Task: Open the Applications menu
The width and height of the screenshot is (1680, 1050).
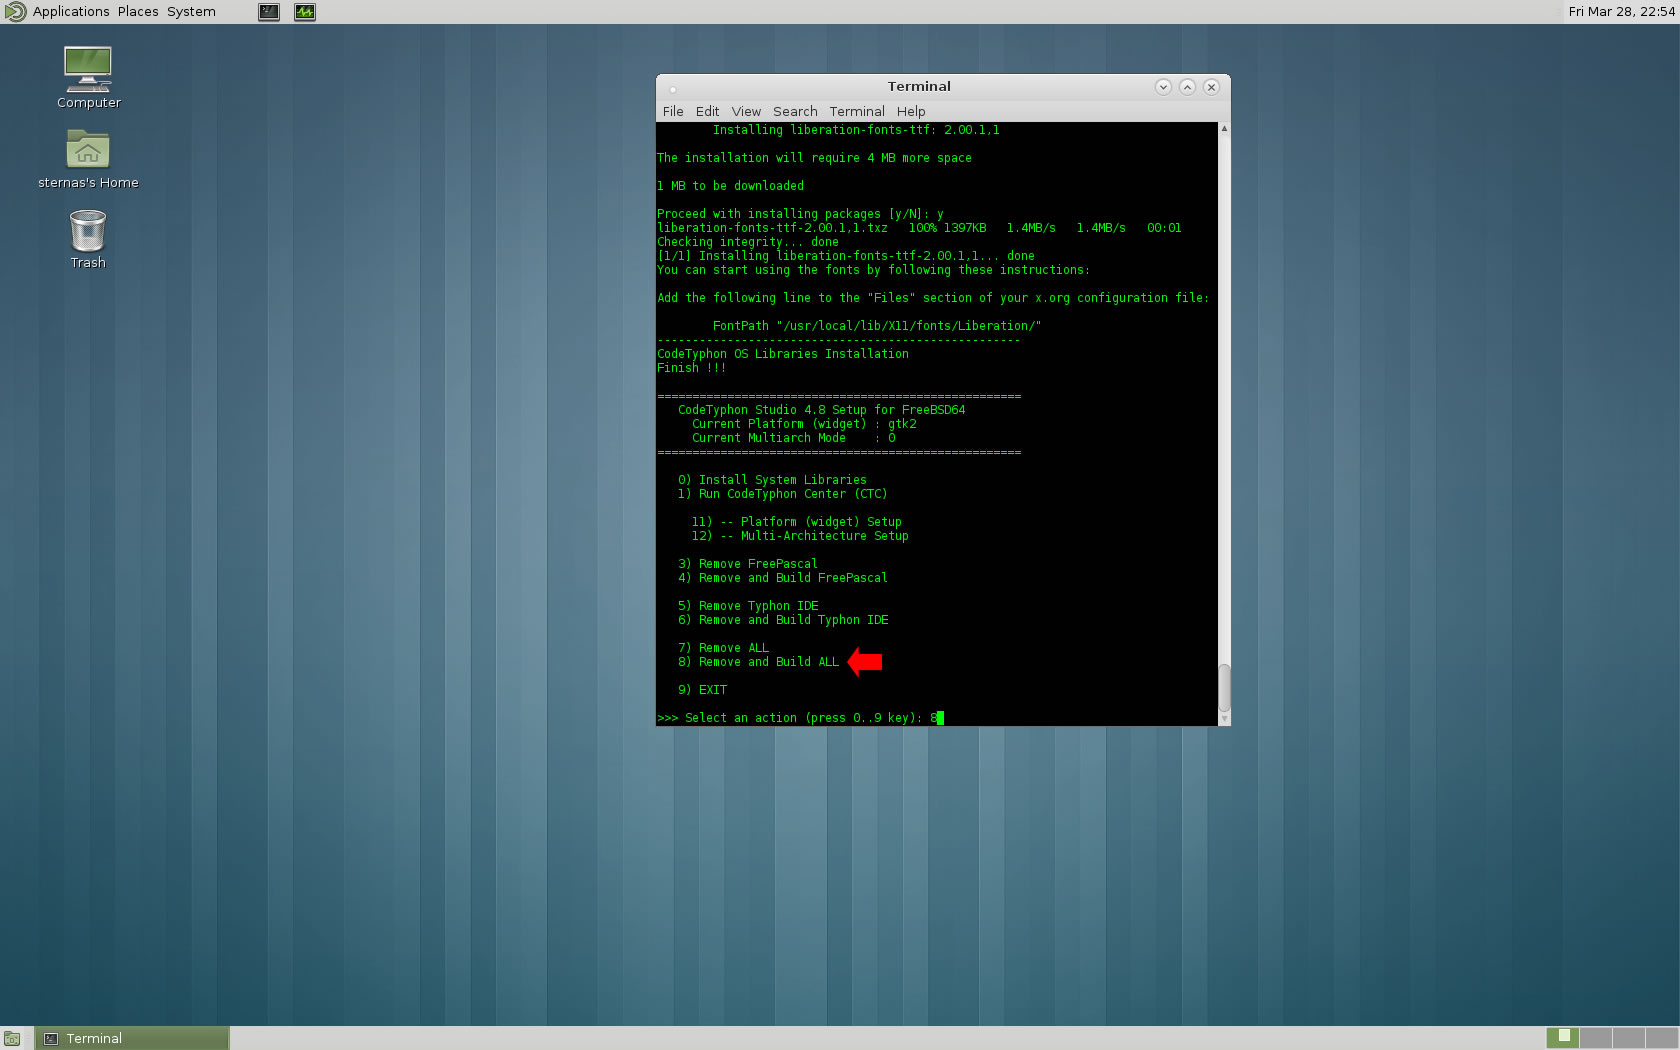Action: [71, 12]
